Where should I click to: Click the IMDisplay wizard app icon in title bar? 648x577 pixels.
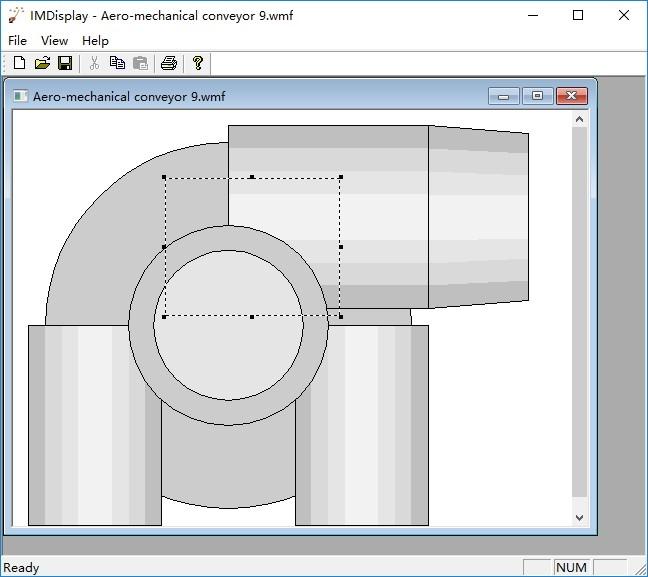16,16
